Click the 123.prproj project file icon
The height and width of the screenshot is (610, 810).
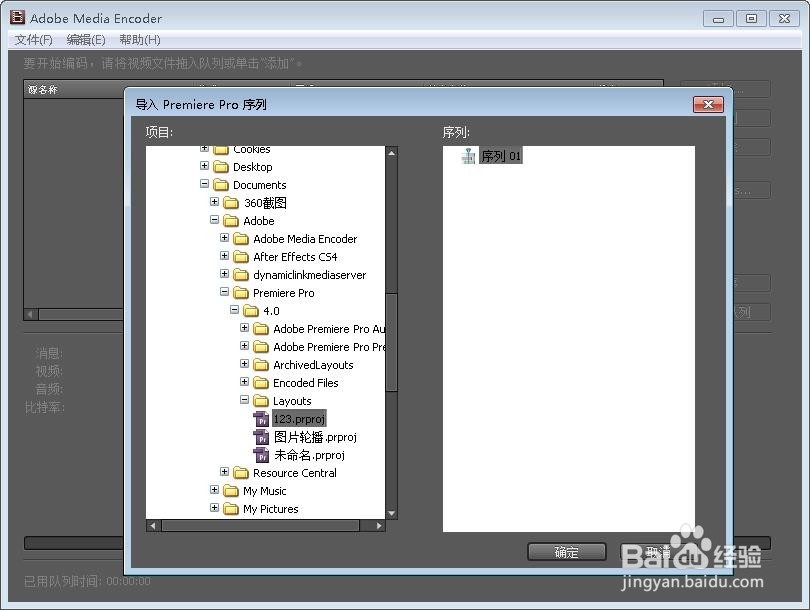point(261,419)
